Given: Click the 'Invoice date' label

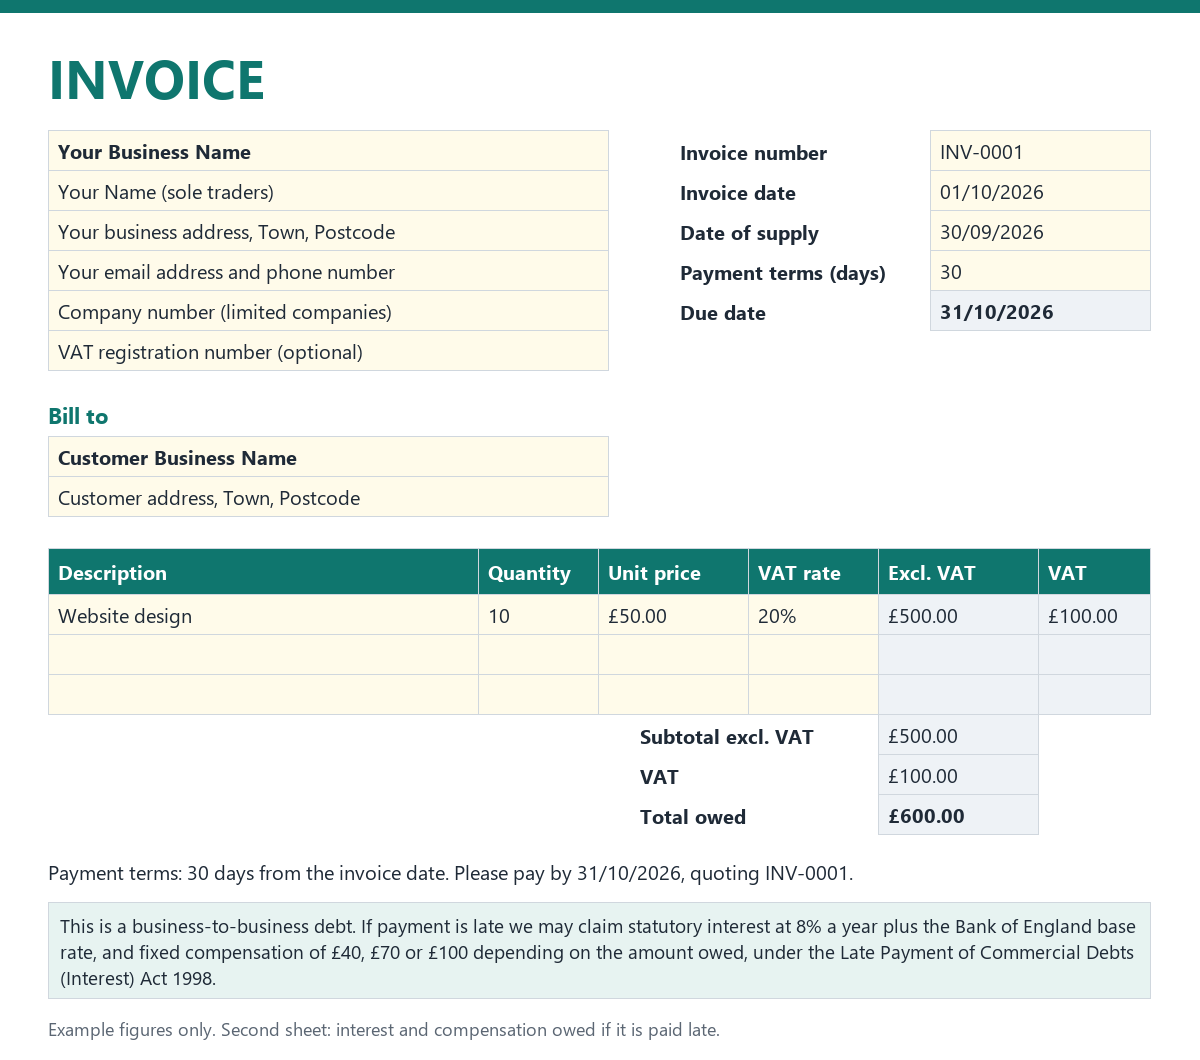Looking at the screenshot, I should (x=738, y=193).
